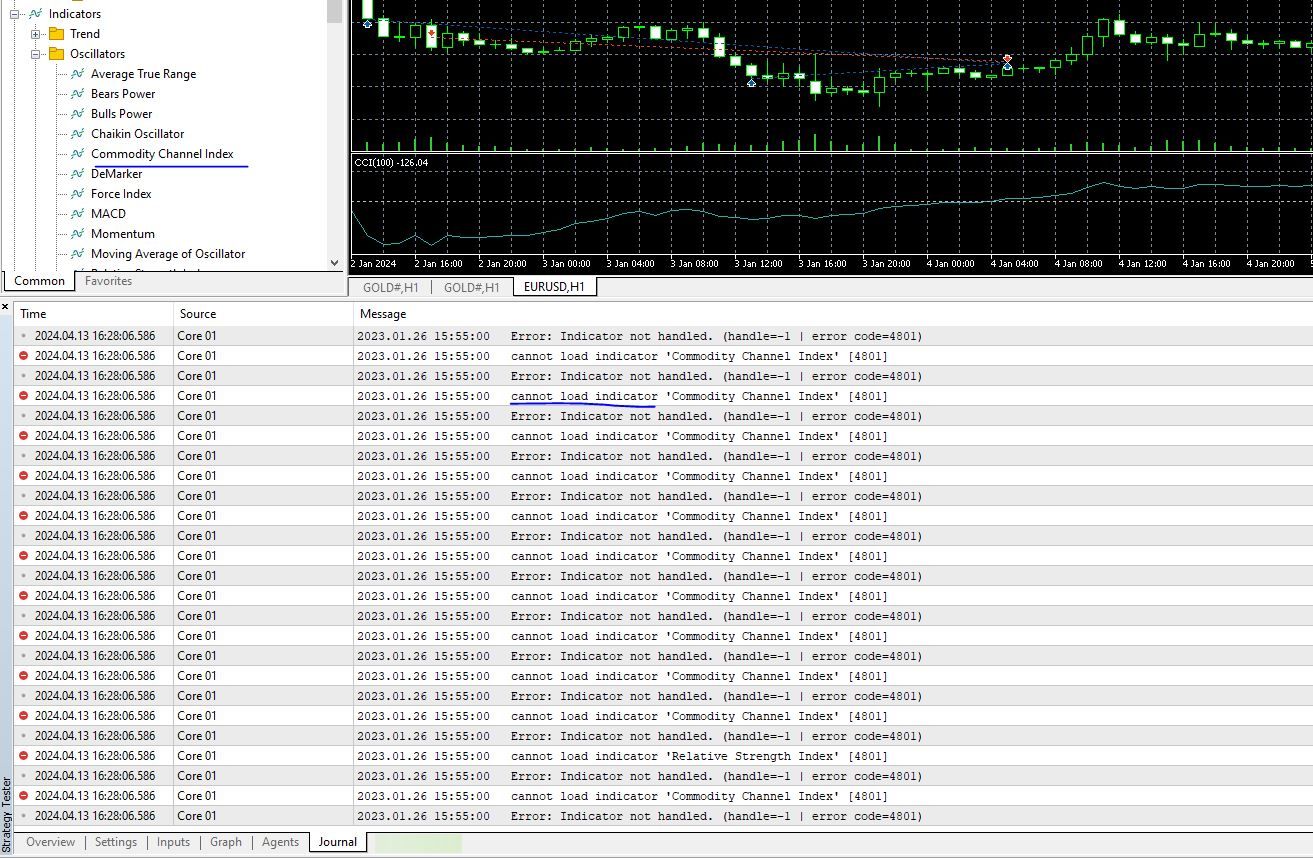Screen dimensions: 1313x858
Task: Collapse the Oscillators folder node
Action: [36, 54]
